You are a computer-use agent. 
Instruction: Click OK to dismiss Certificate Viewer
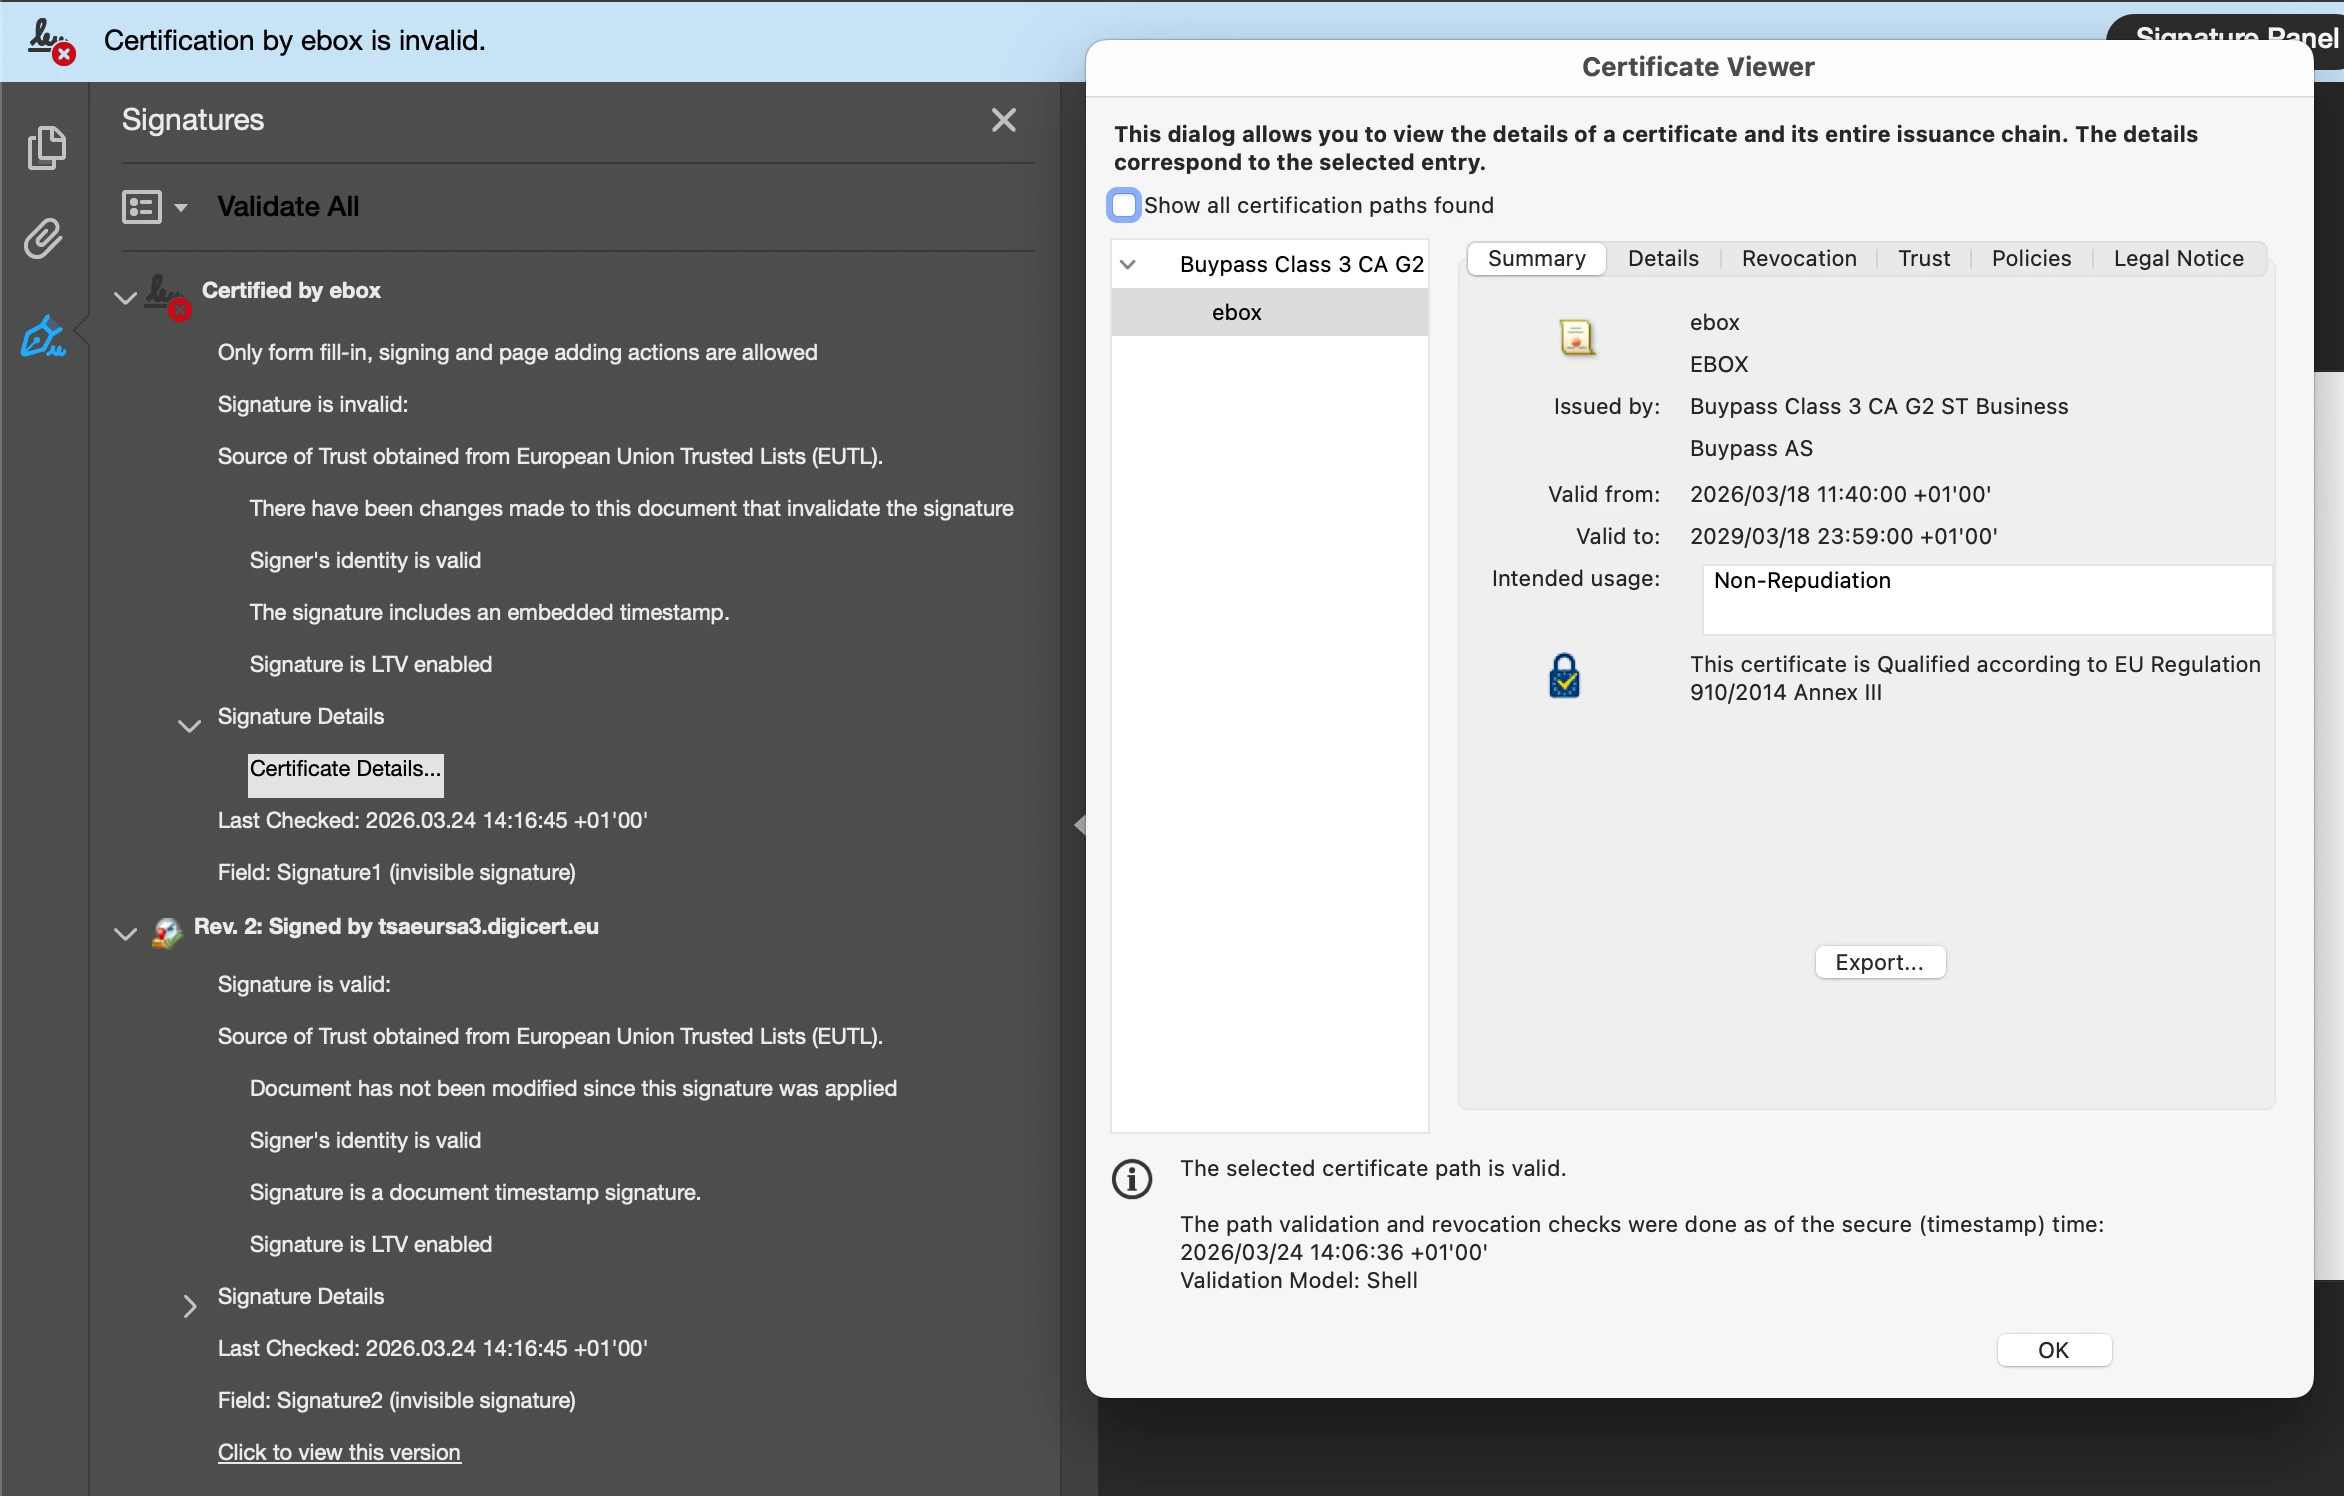[x=2053, y=1350]
